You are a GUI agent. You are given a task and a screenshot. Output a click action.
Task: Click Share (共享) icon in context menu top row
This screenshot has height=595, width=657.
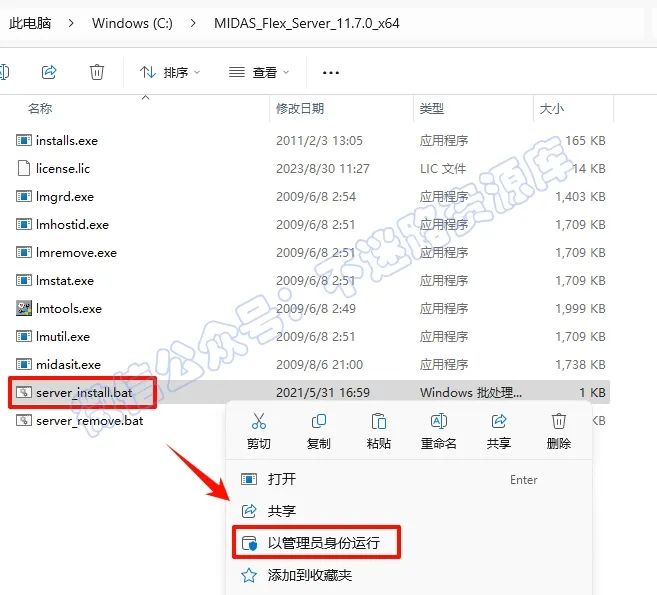tap(499, 431)
